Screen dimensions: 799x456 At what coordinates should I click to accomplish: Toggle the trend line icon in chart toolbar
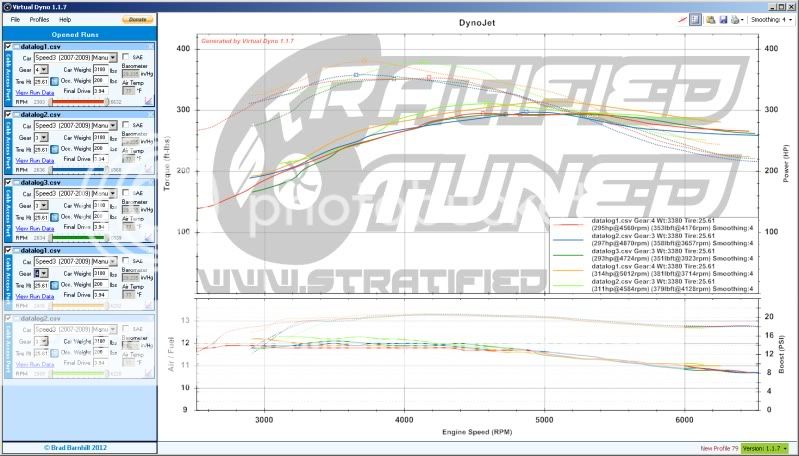(683, 20)
